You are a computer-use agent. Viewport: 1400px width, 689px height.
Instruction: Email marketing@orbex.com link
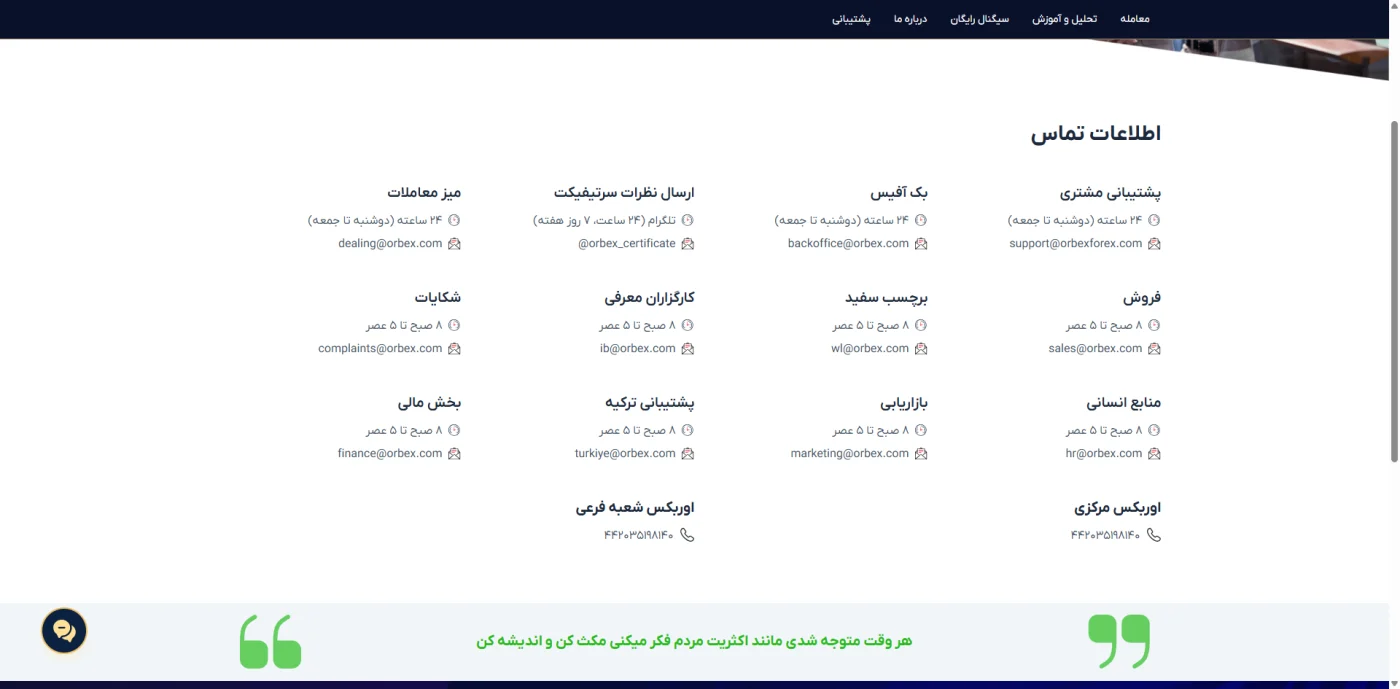[850, 454]
